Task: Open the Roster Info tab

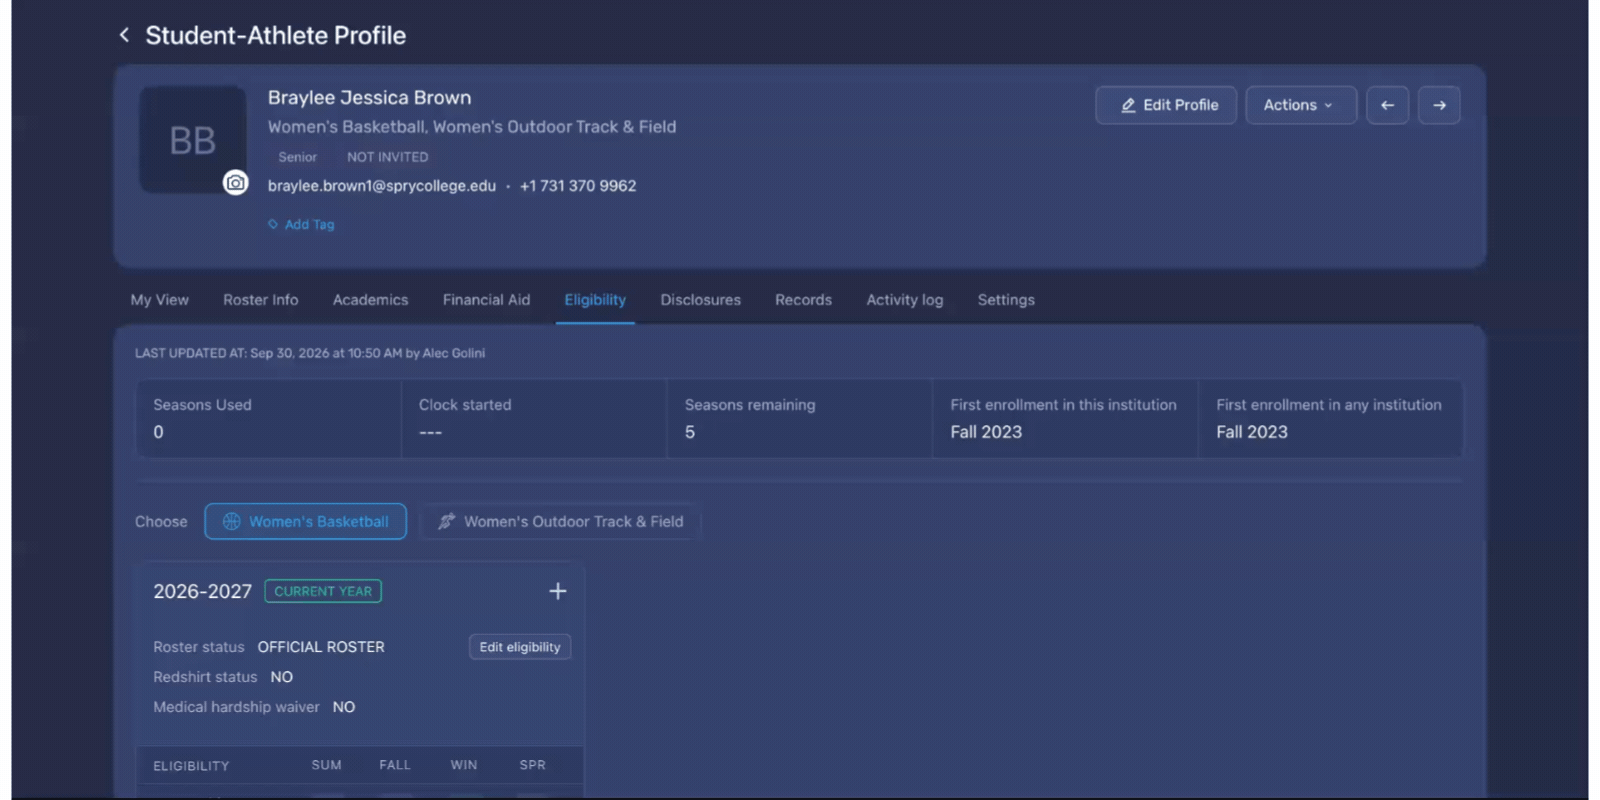Action: [260, 300]
